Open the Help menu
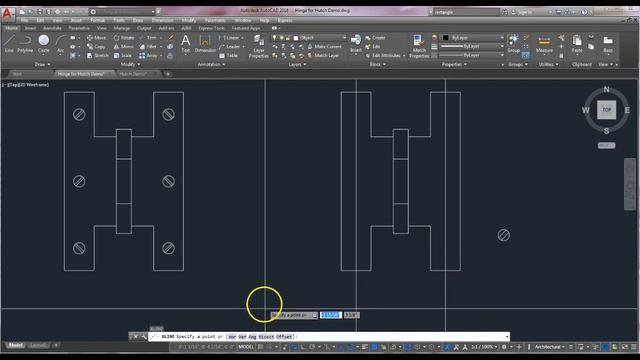Screen dimensions: 640x360 [264, 20]
